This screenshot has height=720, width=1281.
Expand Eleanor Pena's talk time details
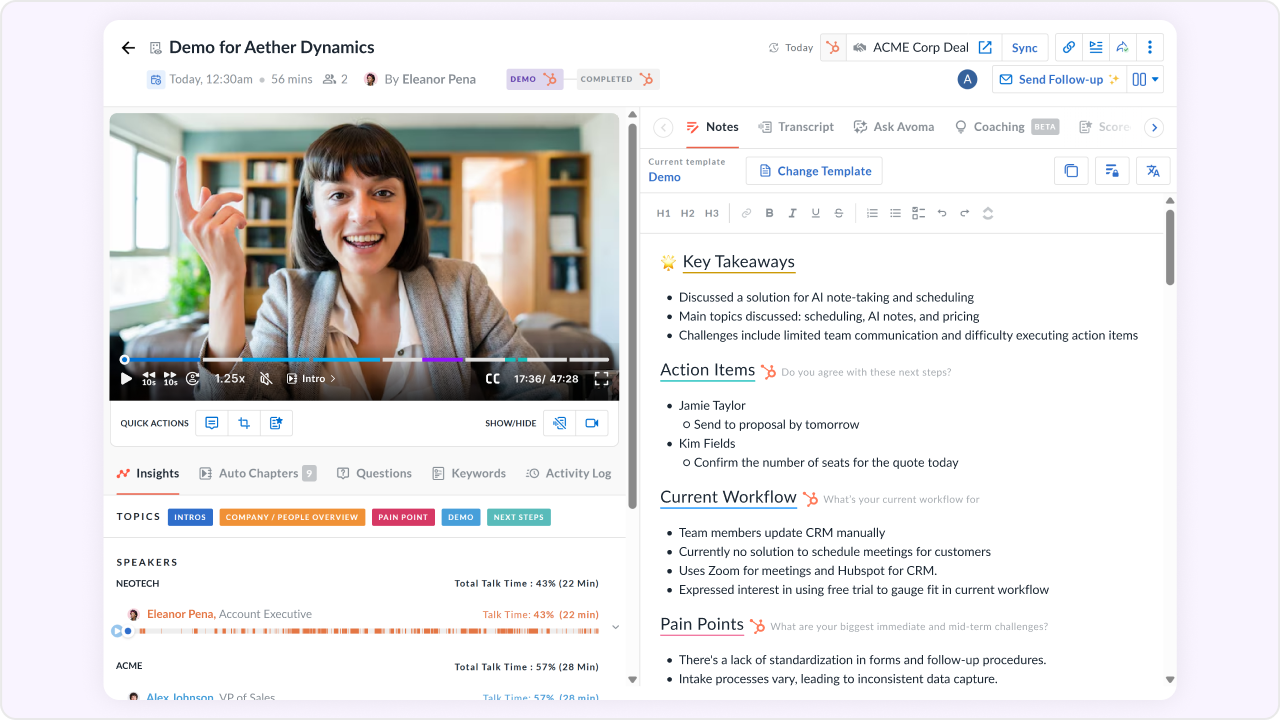[615, 627]
